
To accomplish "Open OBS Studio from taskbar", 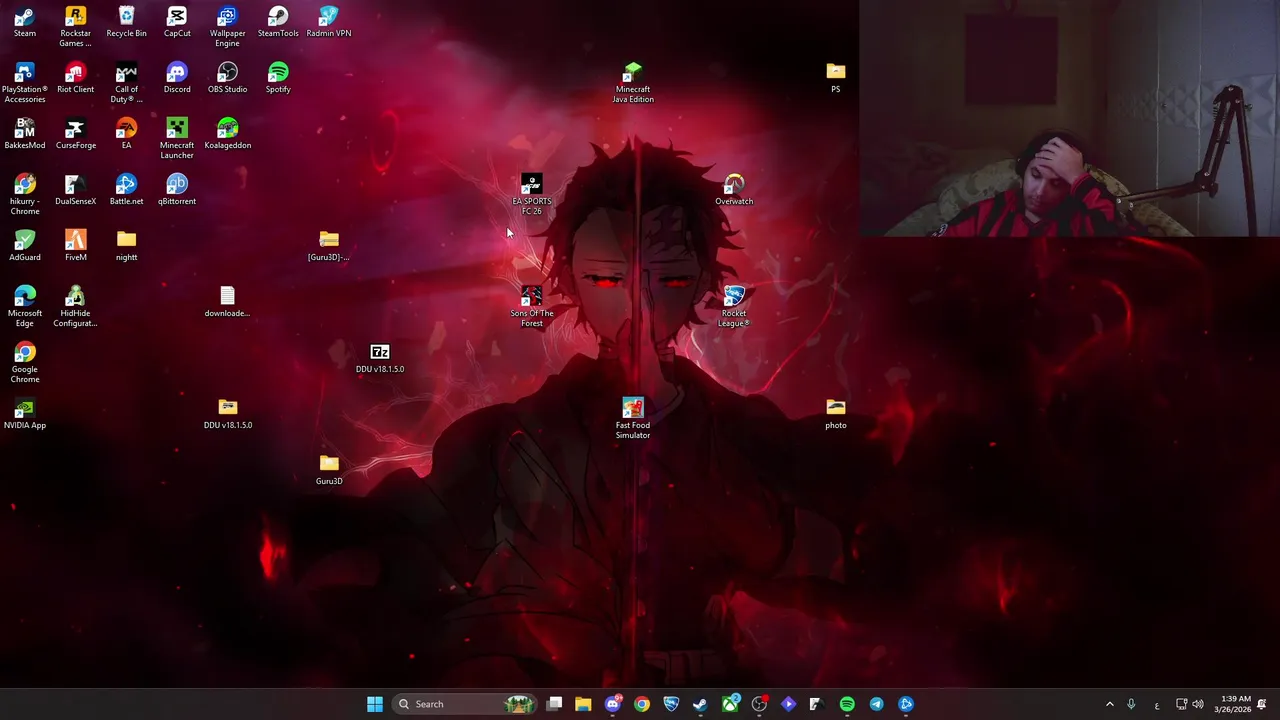I will click(x=759, y=704).
